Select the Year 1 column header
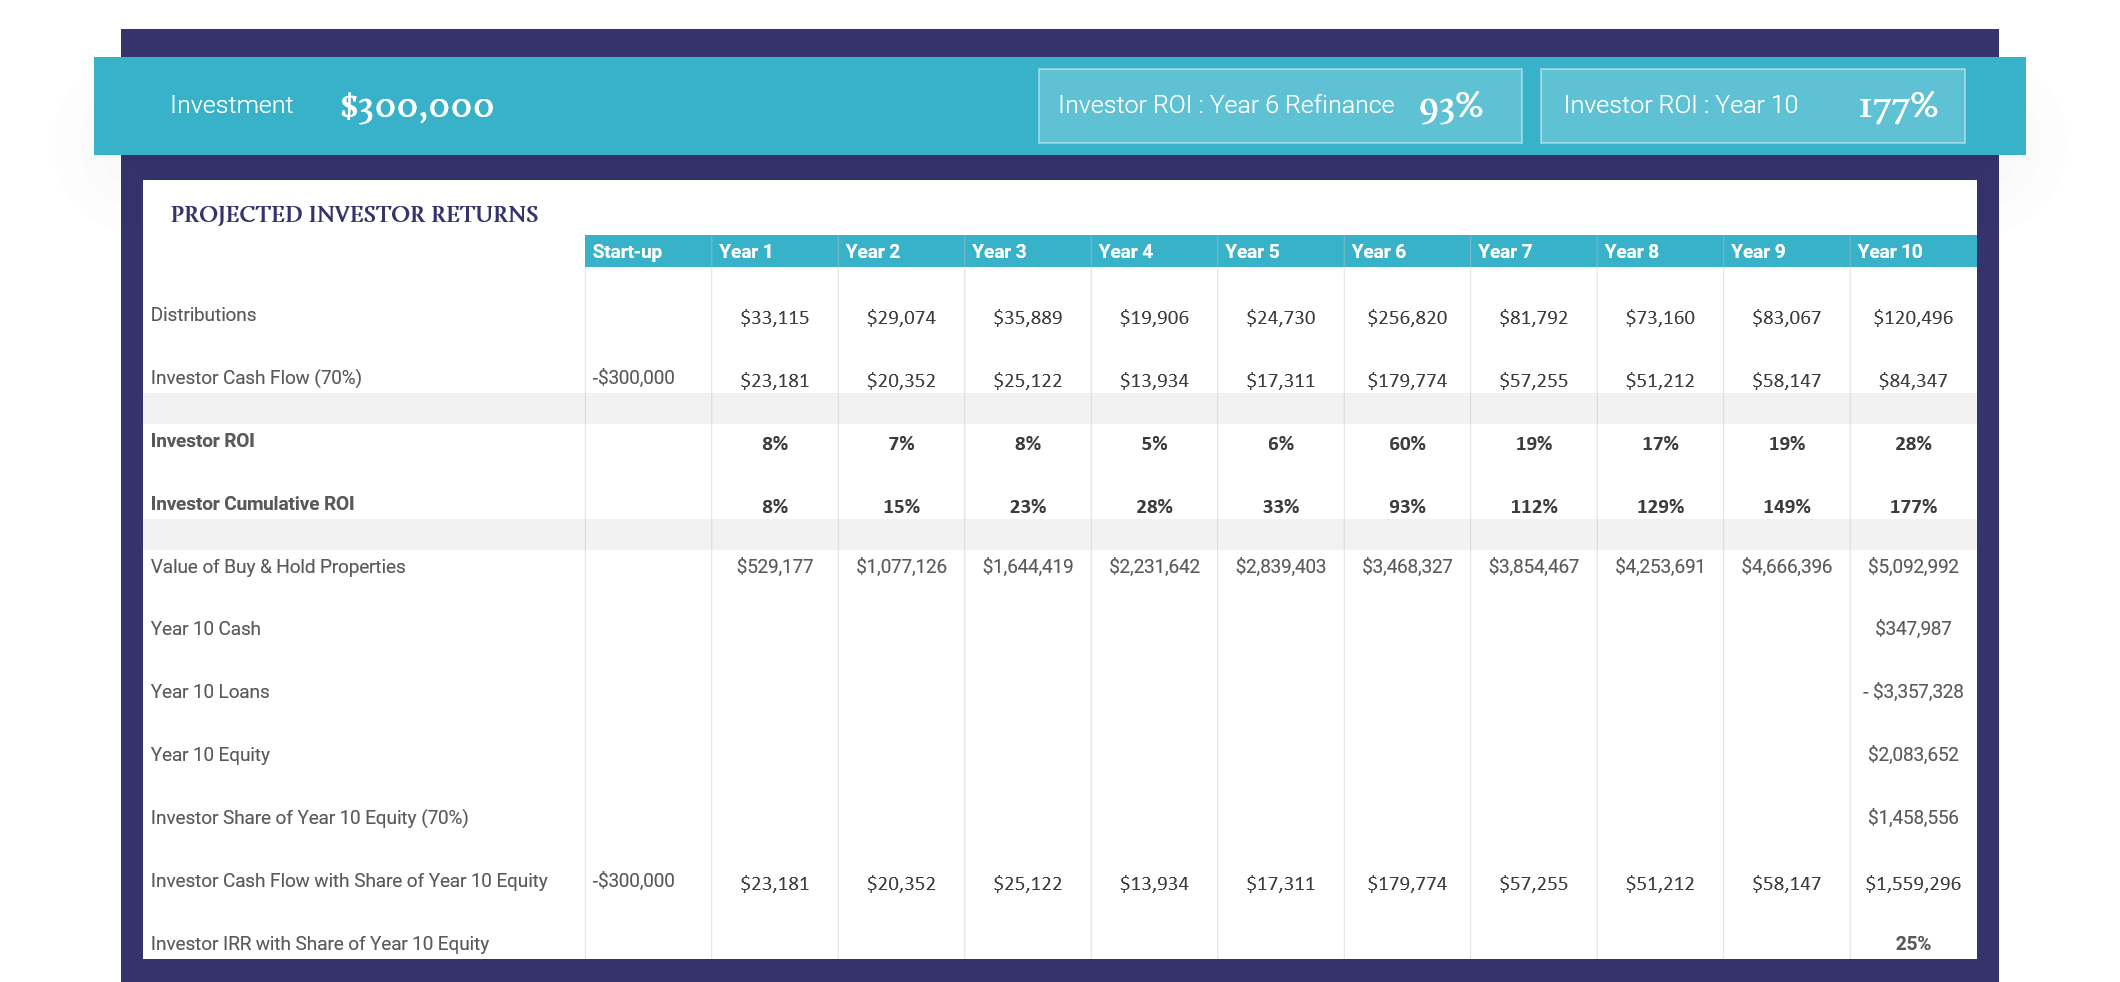The width and height of the screenshot is (2120, 982). [775, 251]
